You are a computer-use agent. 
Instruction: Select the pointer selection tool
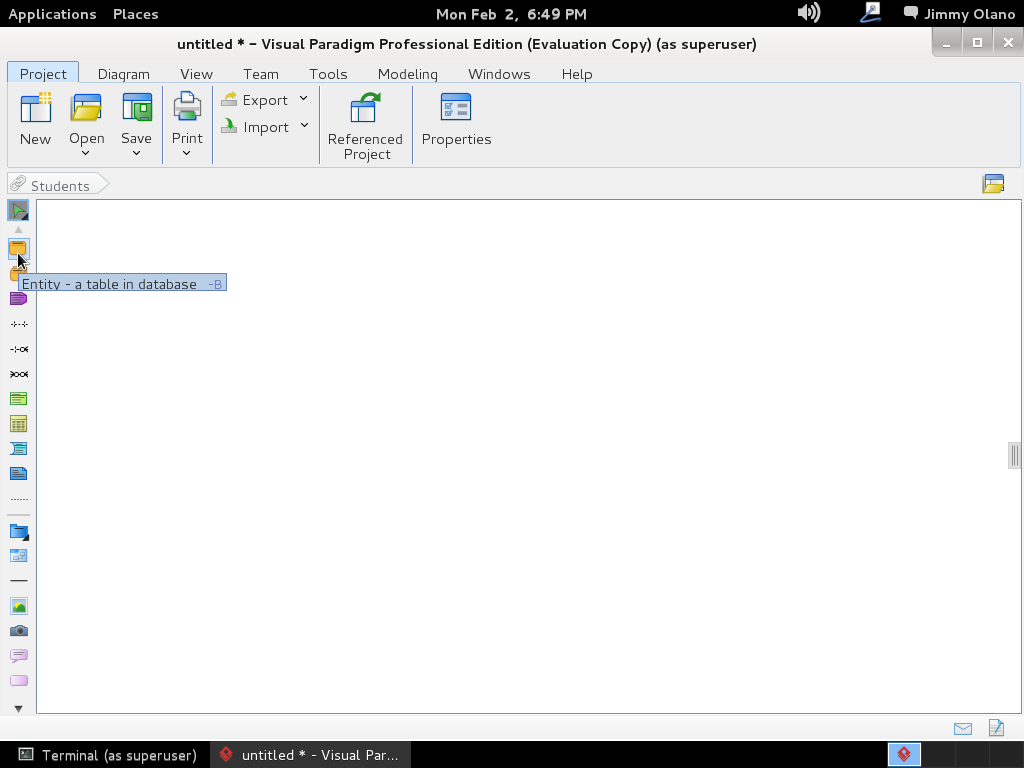click(x=18, y=210)
